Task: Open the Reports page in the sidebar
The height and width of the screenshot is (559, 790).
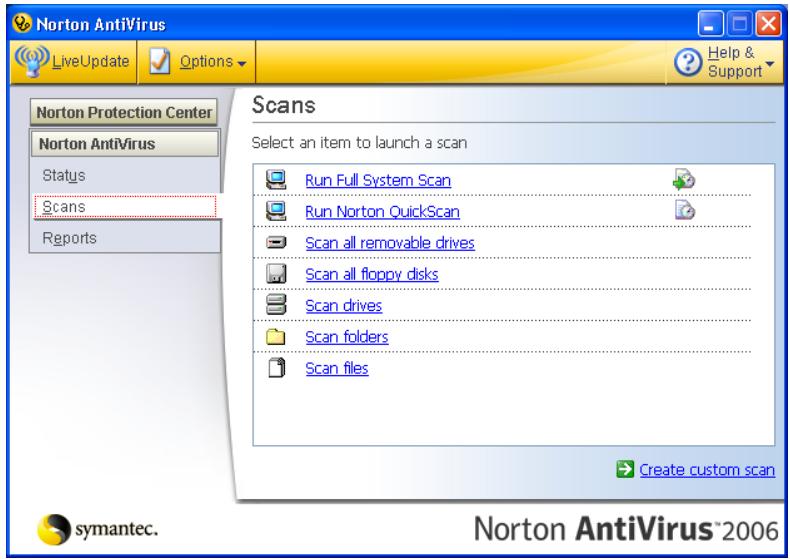Action: click(70, 238)
